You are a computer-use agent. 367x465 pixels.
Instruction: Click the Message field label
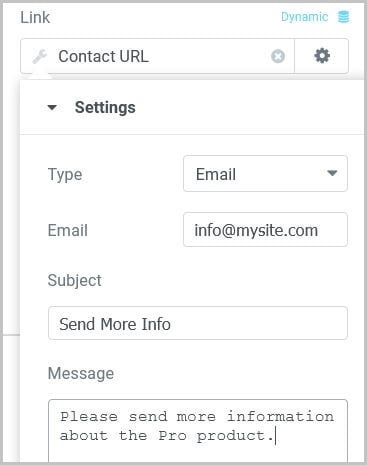81,373
